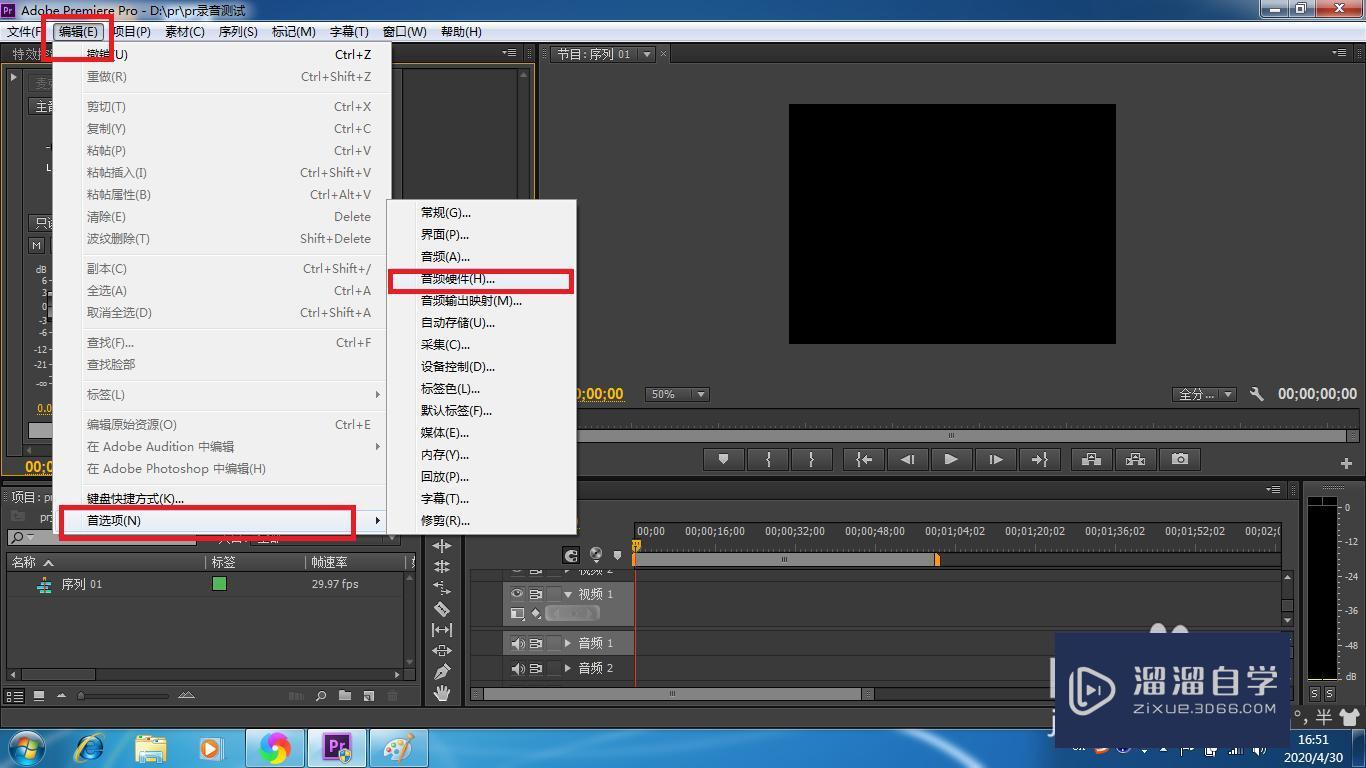Export a frame with the camera icon
The width and height of the screenshot is (1366, 768).
[x=1180, y=459]
